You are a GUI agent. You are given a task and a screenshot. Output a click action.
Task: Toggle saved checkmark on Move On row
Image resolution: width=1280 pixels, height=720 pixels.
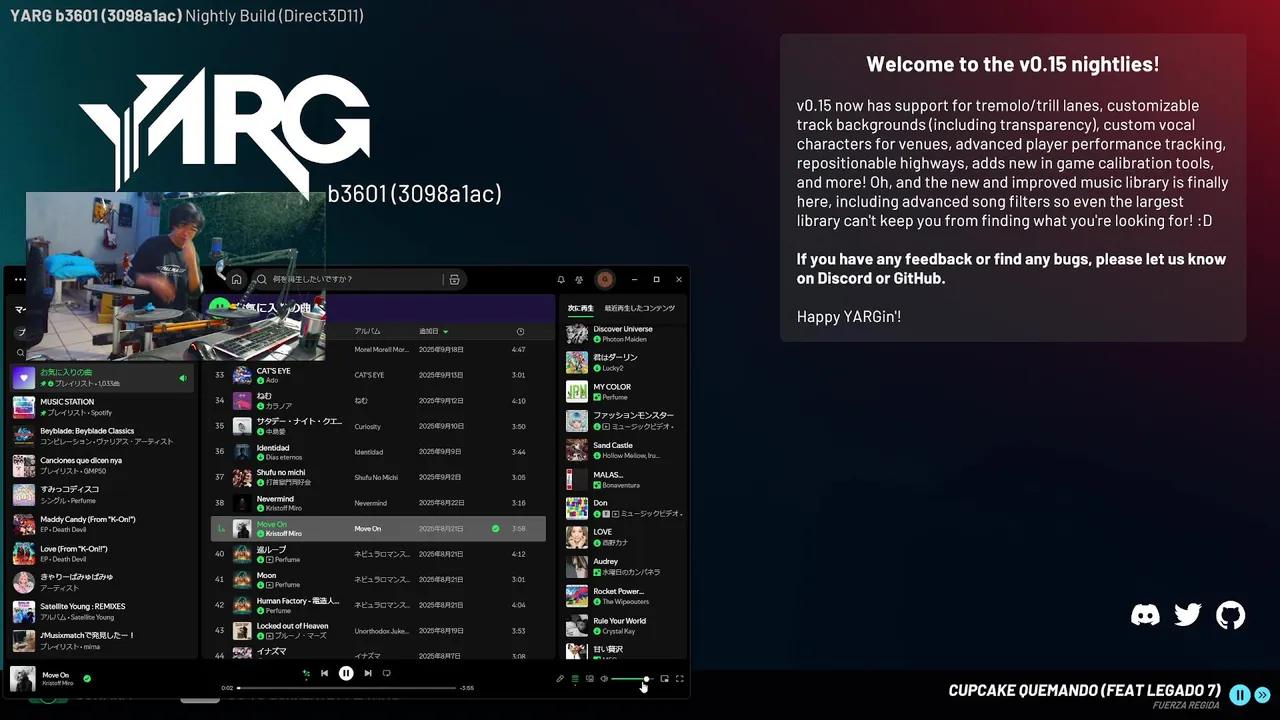495,528
